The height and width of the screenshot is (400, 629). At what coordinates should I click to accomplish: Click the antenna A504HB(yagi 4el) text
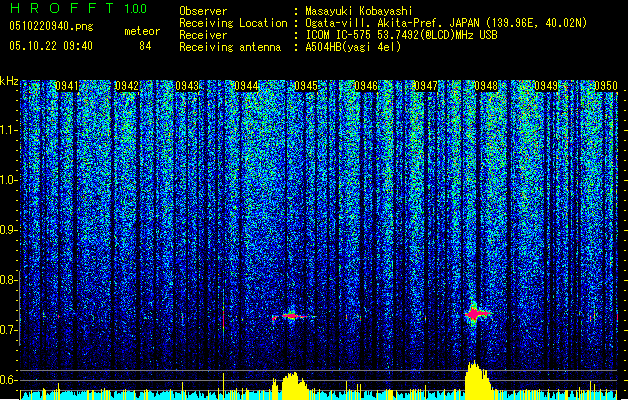(353, 47)
